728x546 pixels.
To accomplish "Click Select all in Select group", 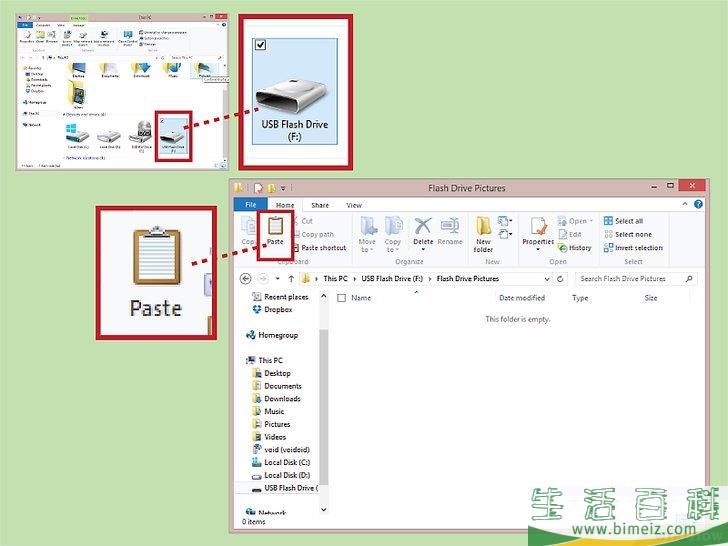I will pos(628,221).
